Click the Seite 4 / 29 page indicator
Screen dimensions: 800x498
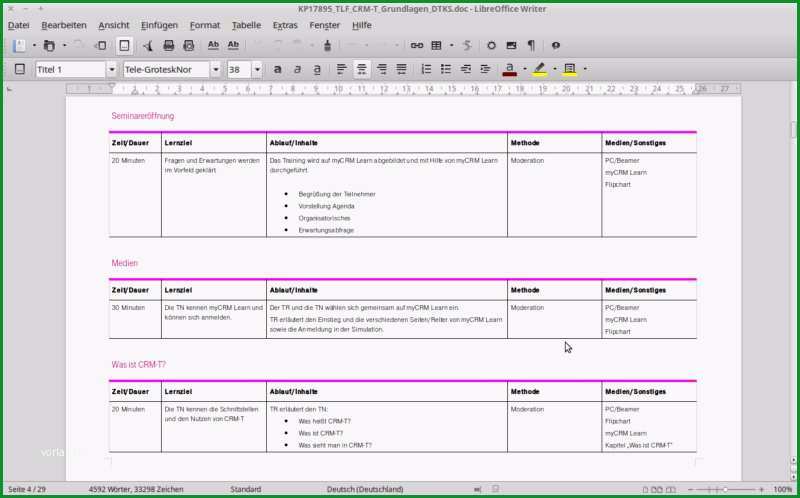27,489
